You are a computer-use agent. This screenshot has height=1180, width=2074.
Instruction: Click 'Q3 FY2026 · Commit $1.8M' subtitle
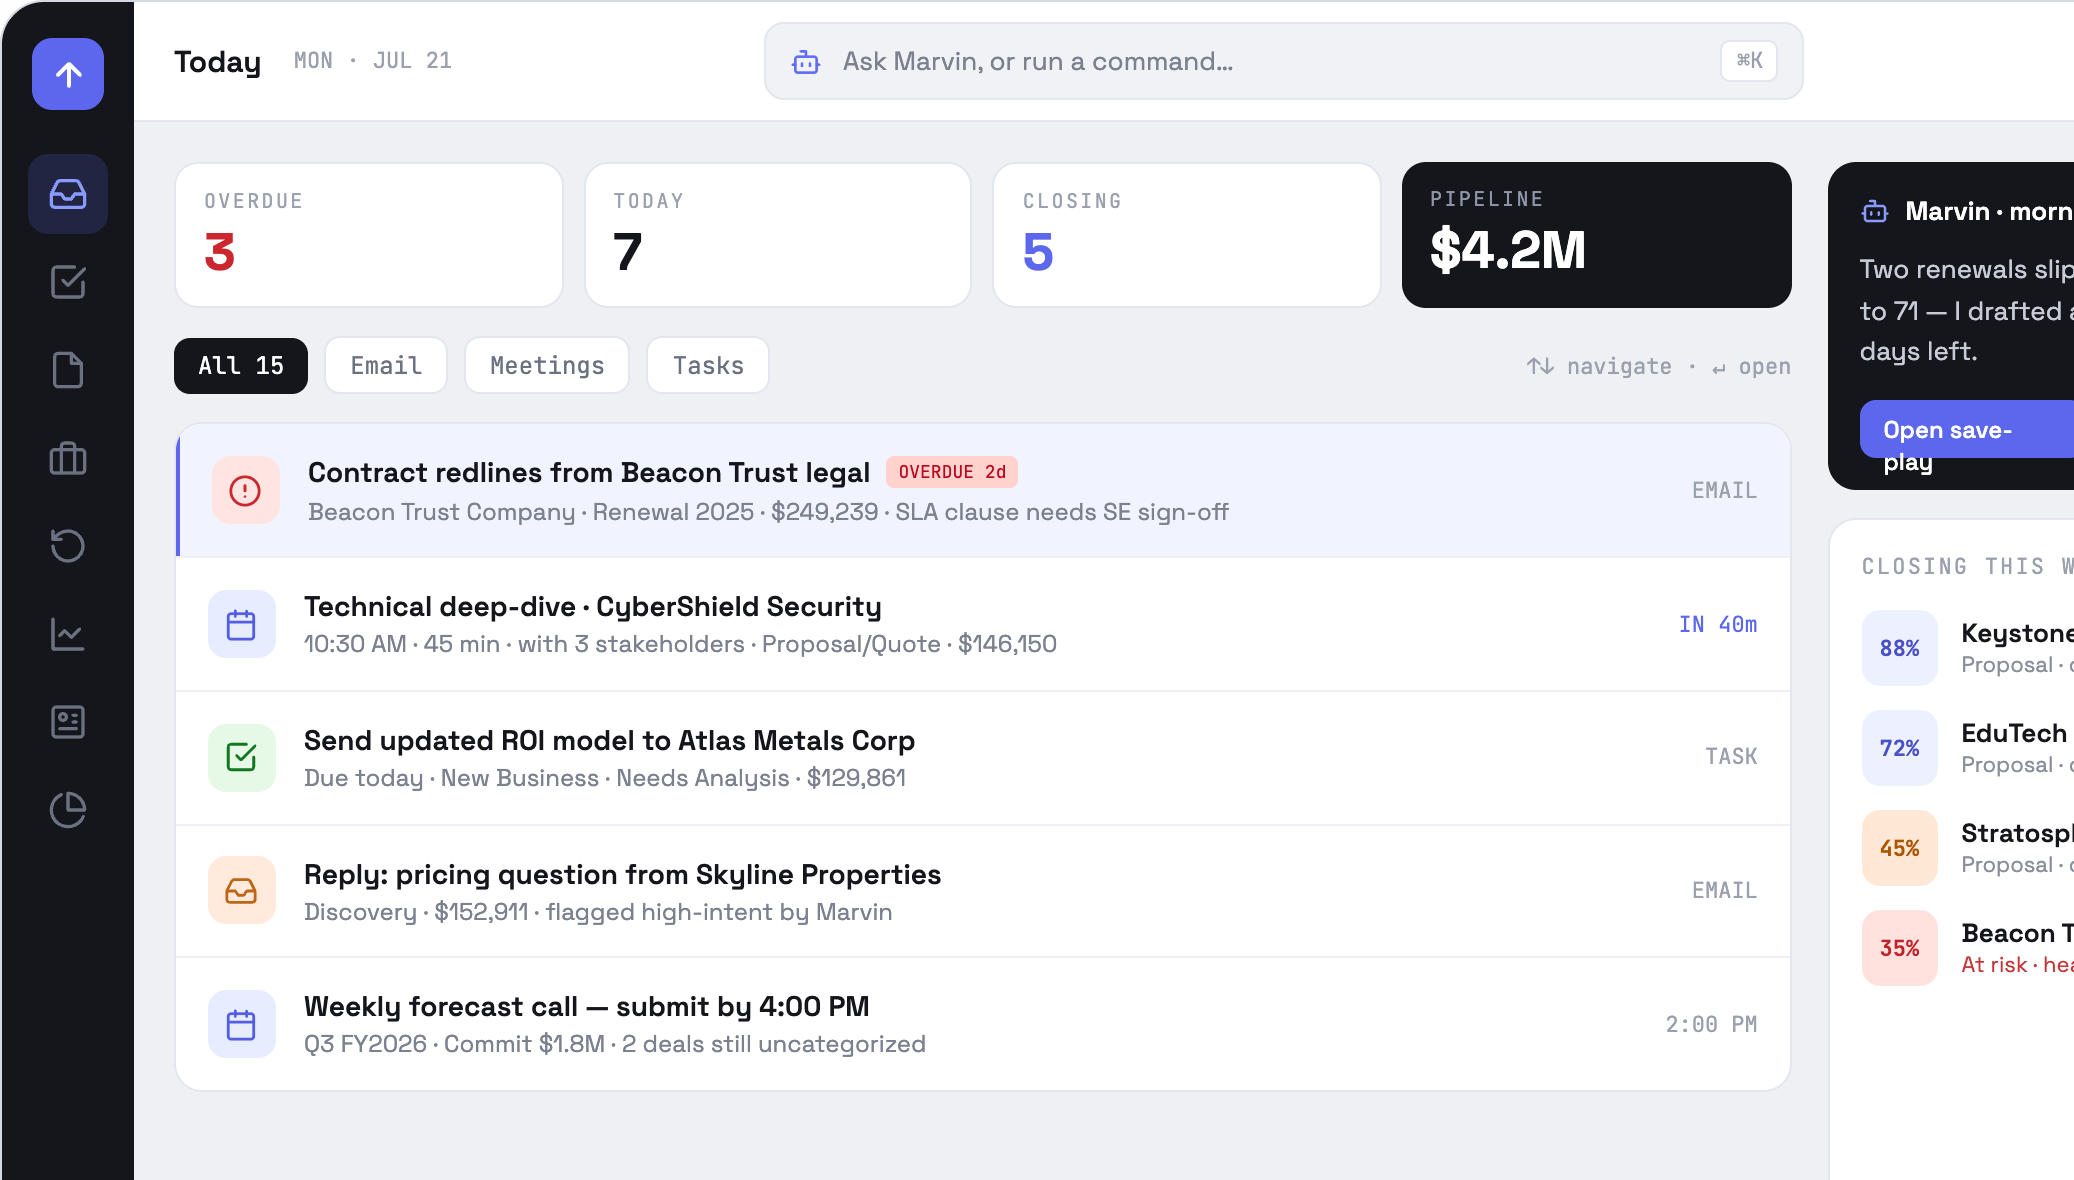tap(454, 1044)
